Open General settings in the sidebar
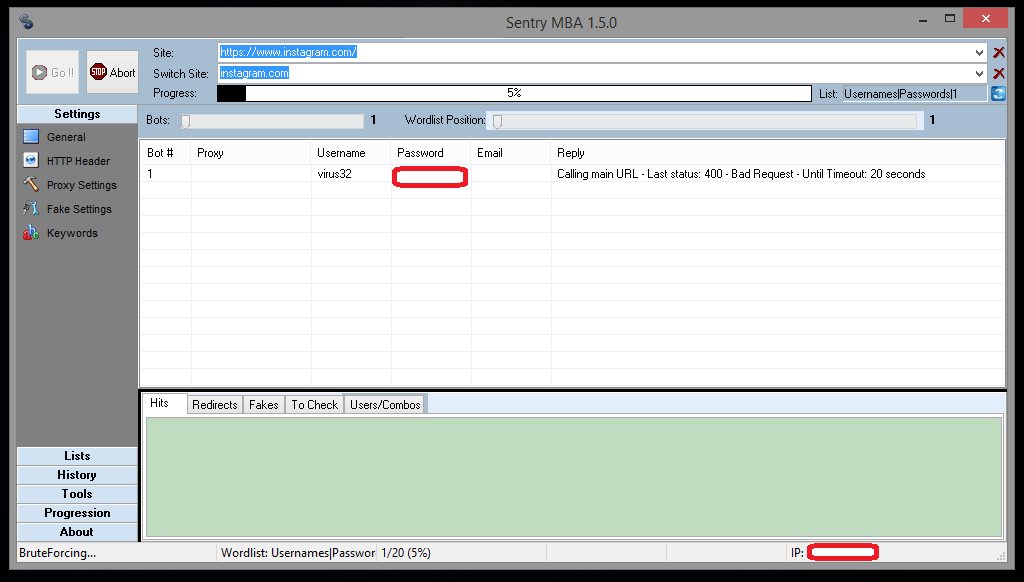Screen dimensions: 1024x582 point(66,137)
